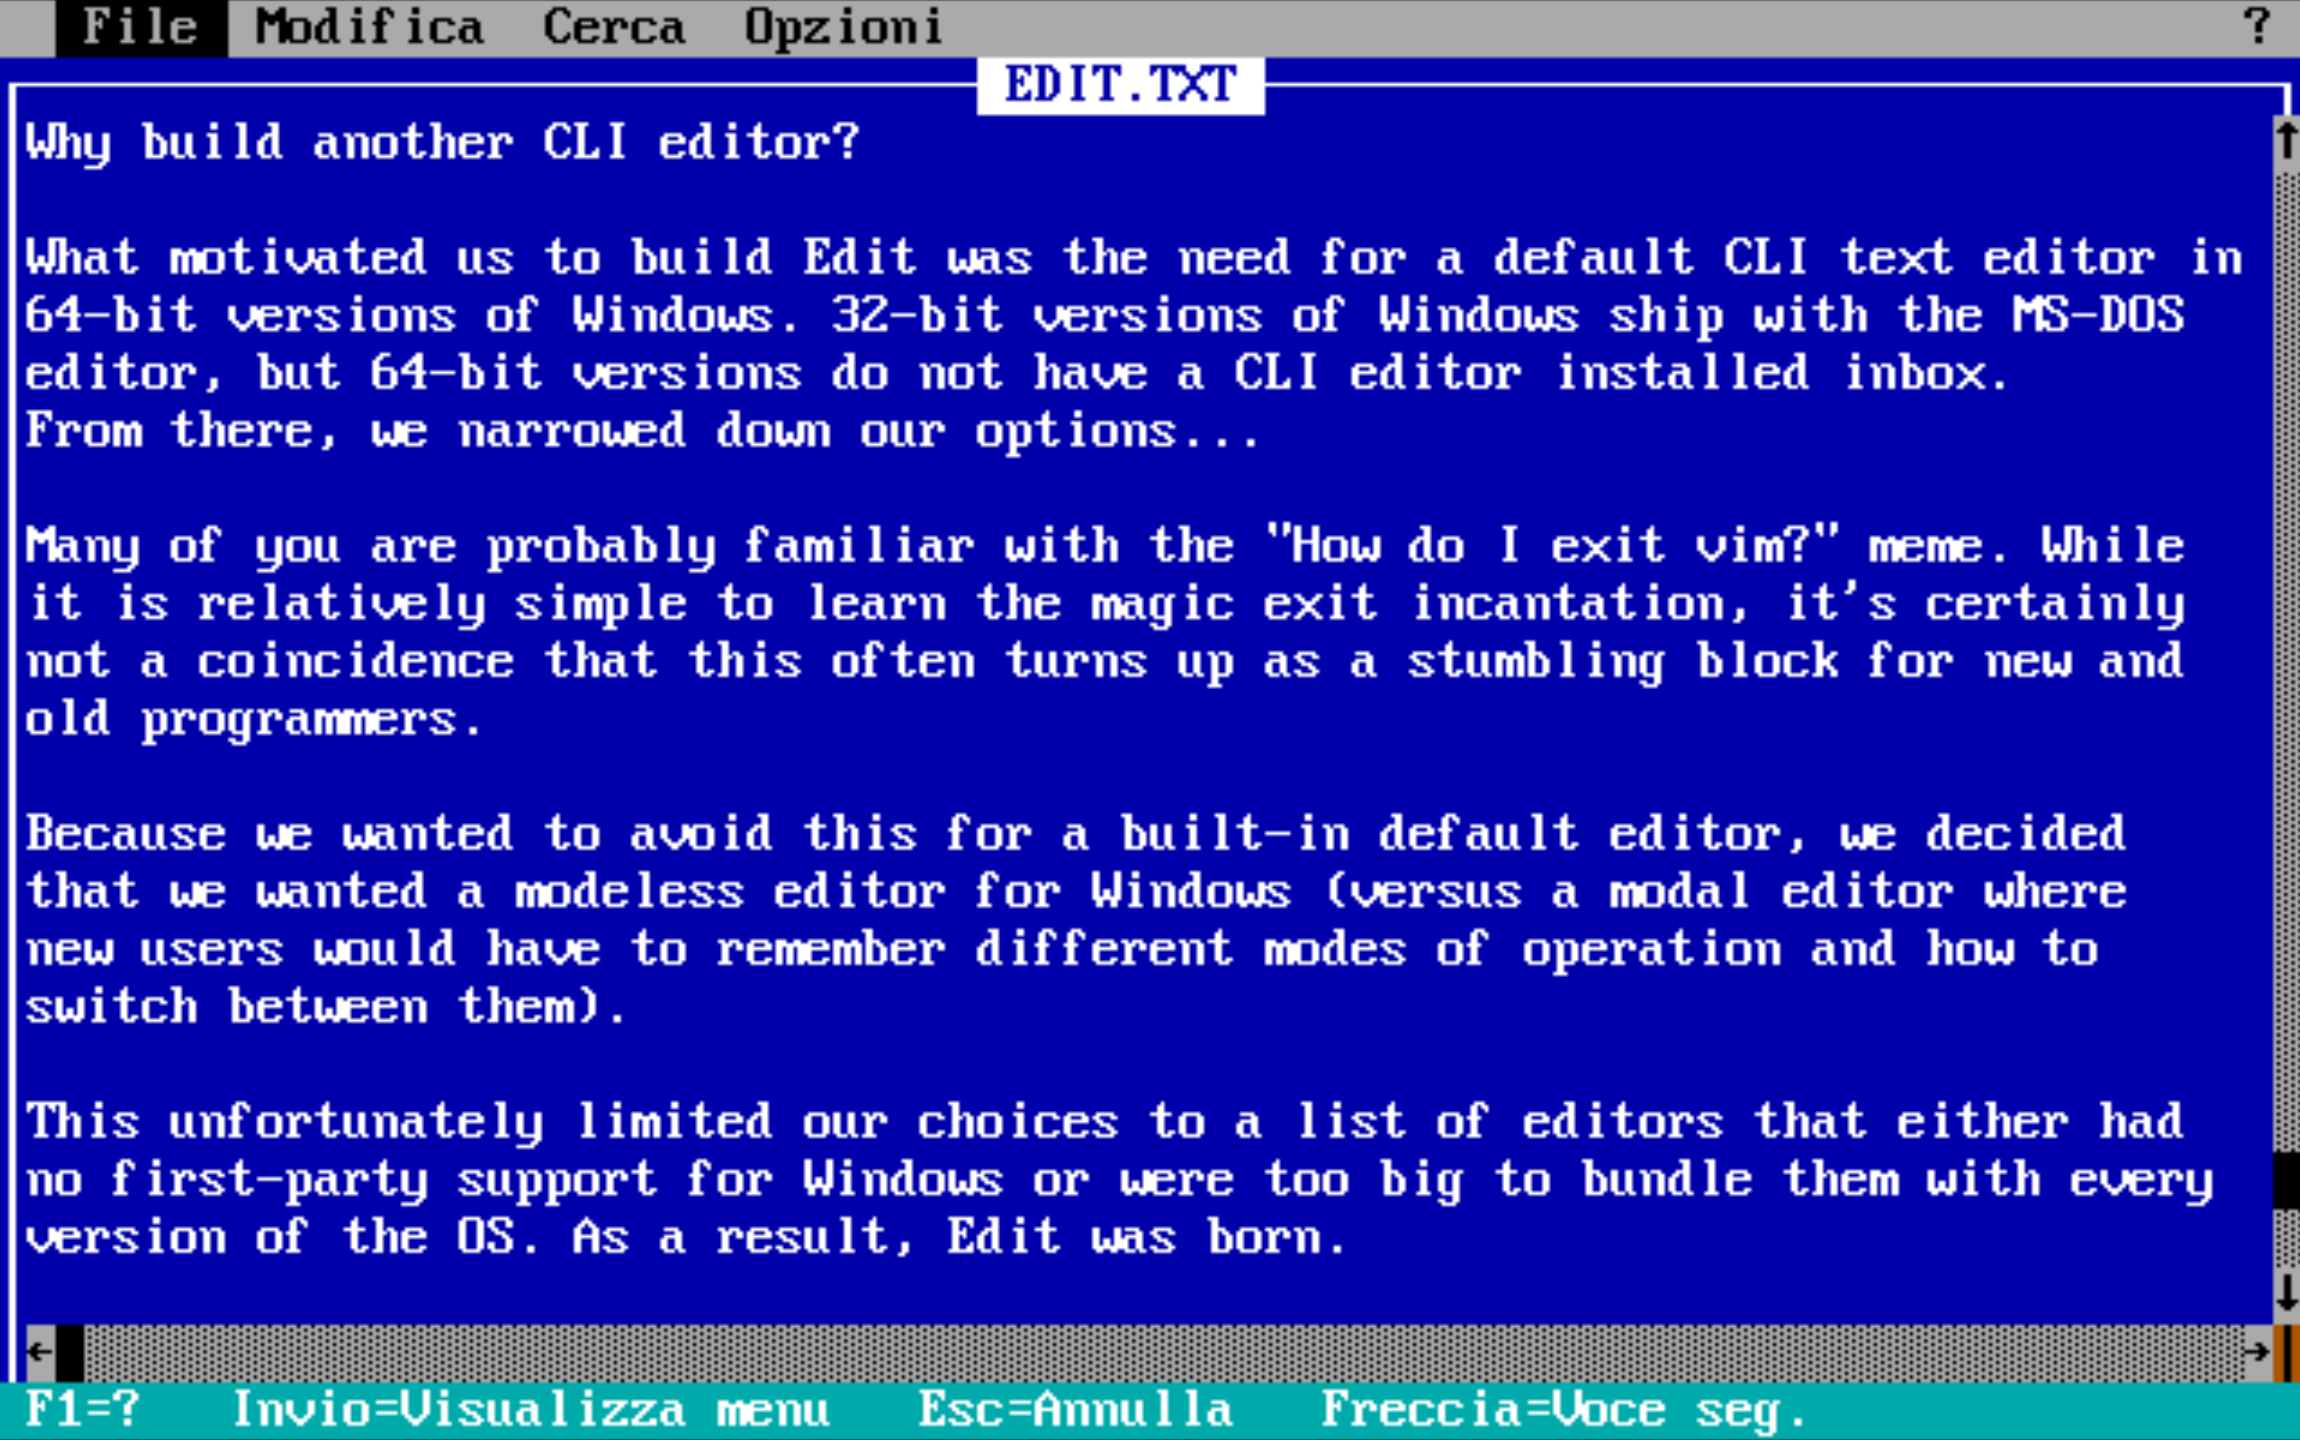Open the Modifica menu
The width and height of the screenshot is (2300, 1440).
coord(369,28)
